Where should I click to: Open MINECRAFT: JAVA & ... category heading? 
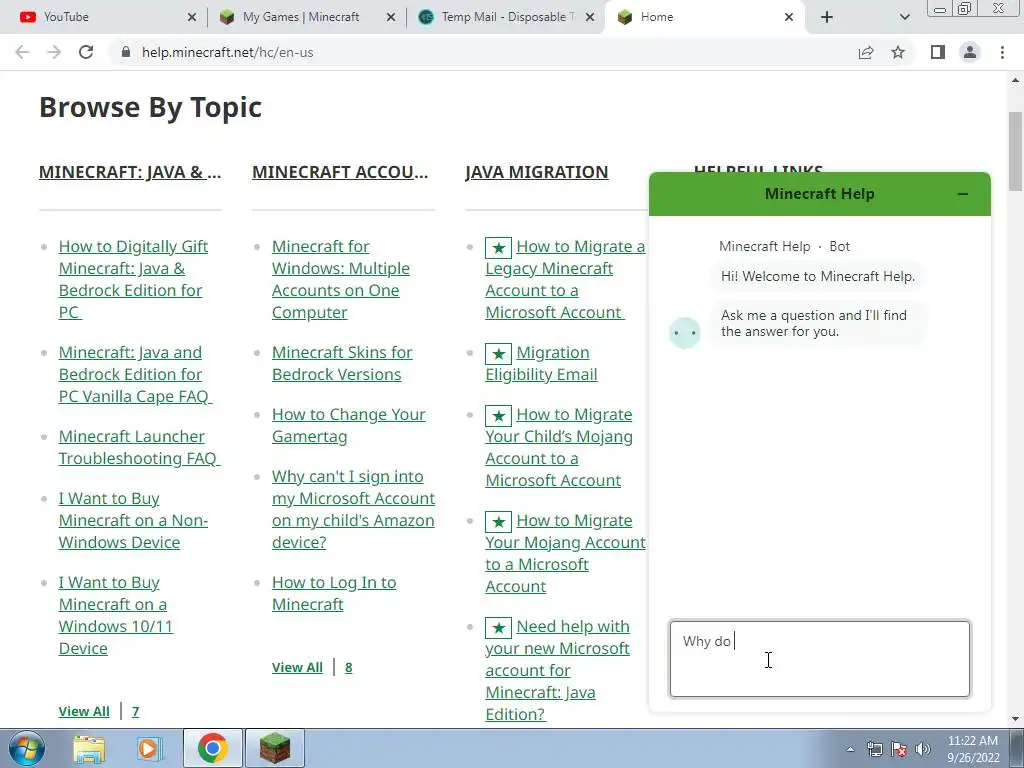coord(130,172)
